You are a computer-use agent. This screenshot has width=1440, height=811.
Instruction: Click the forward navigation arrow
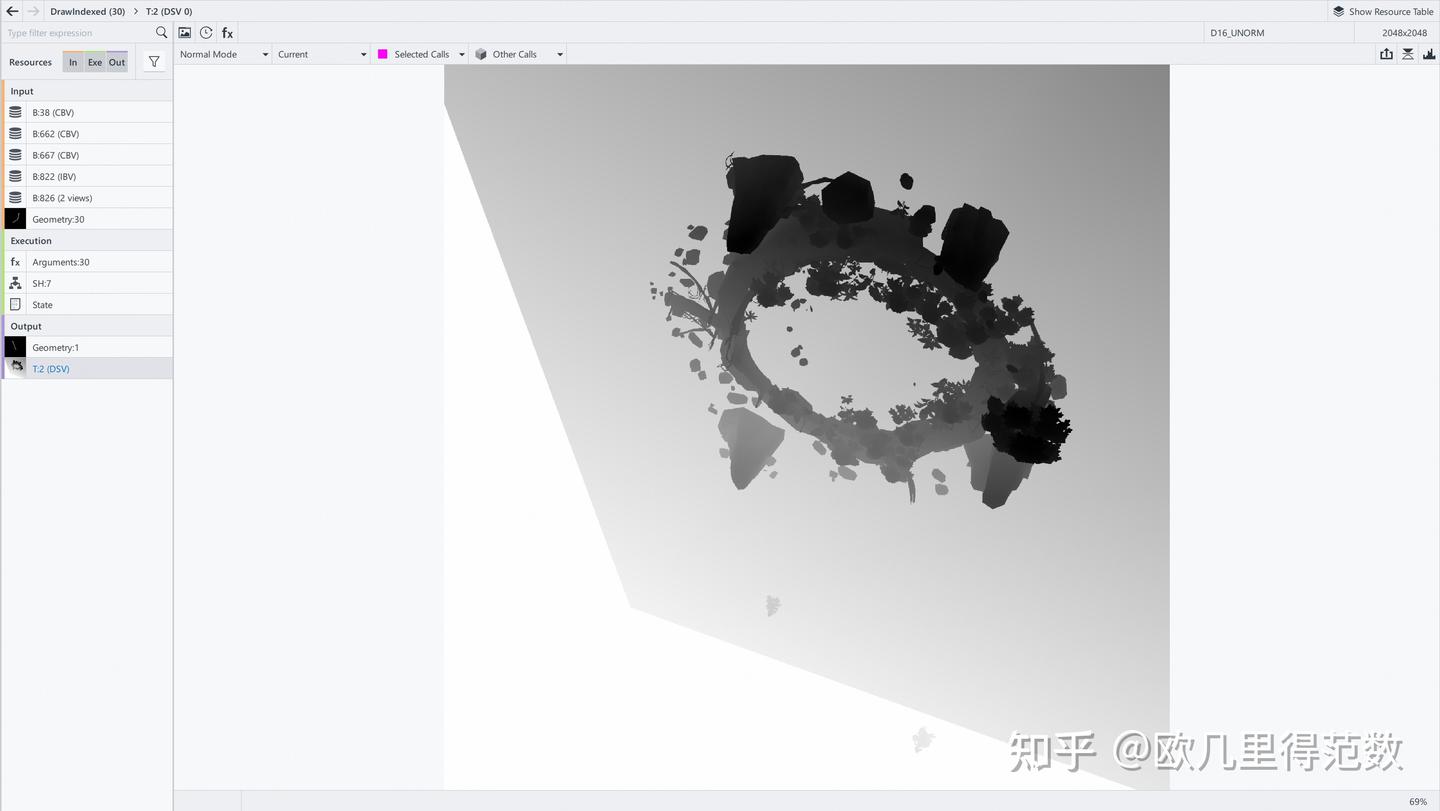[x=33, y=11]
